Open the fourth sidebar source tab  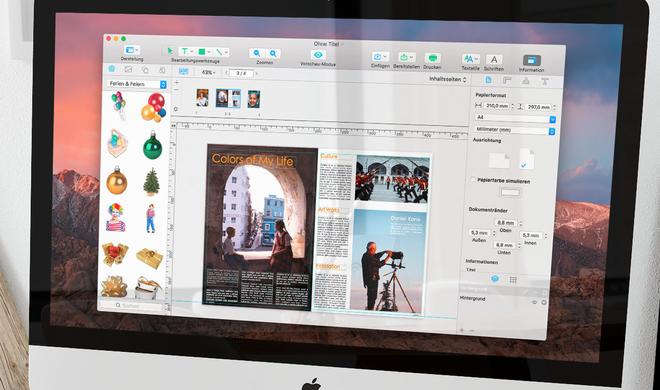(162, 70)
